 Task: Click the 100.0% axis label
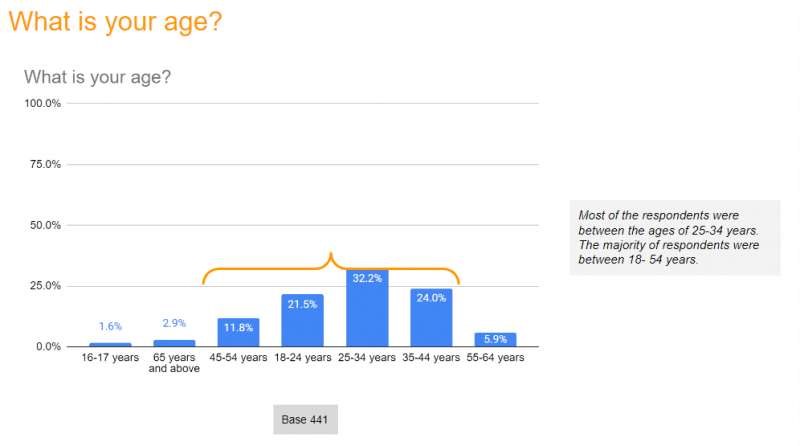[x=42, y=104]
